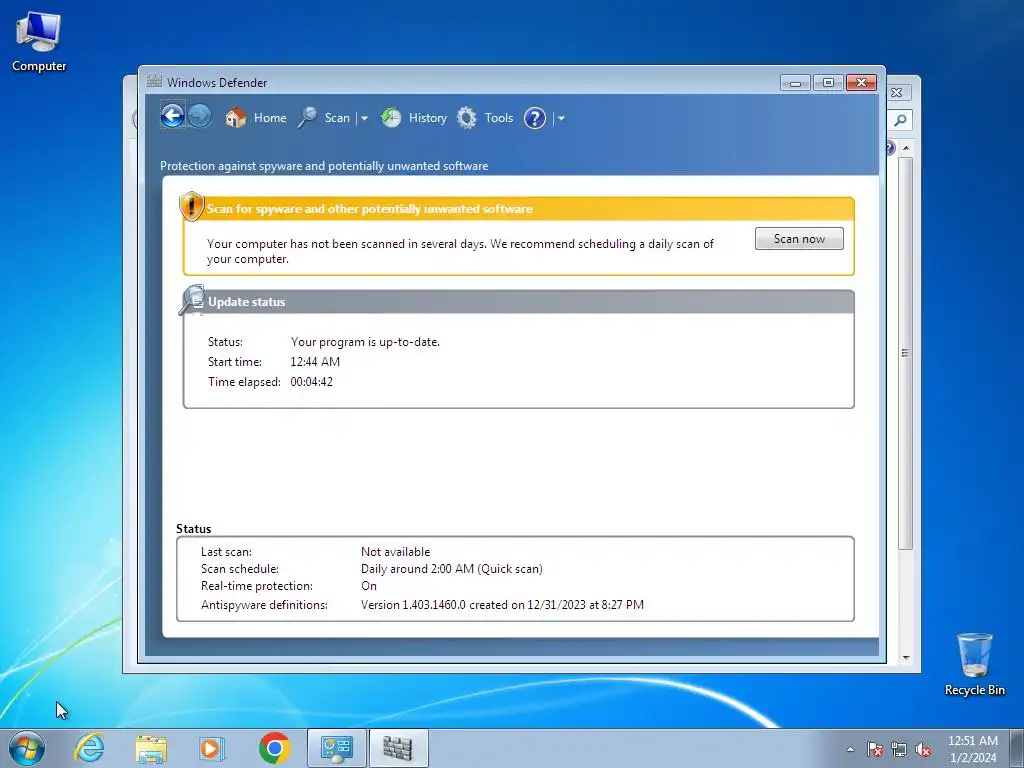Show hidden tray icons arrow

pos(850,749)
